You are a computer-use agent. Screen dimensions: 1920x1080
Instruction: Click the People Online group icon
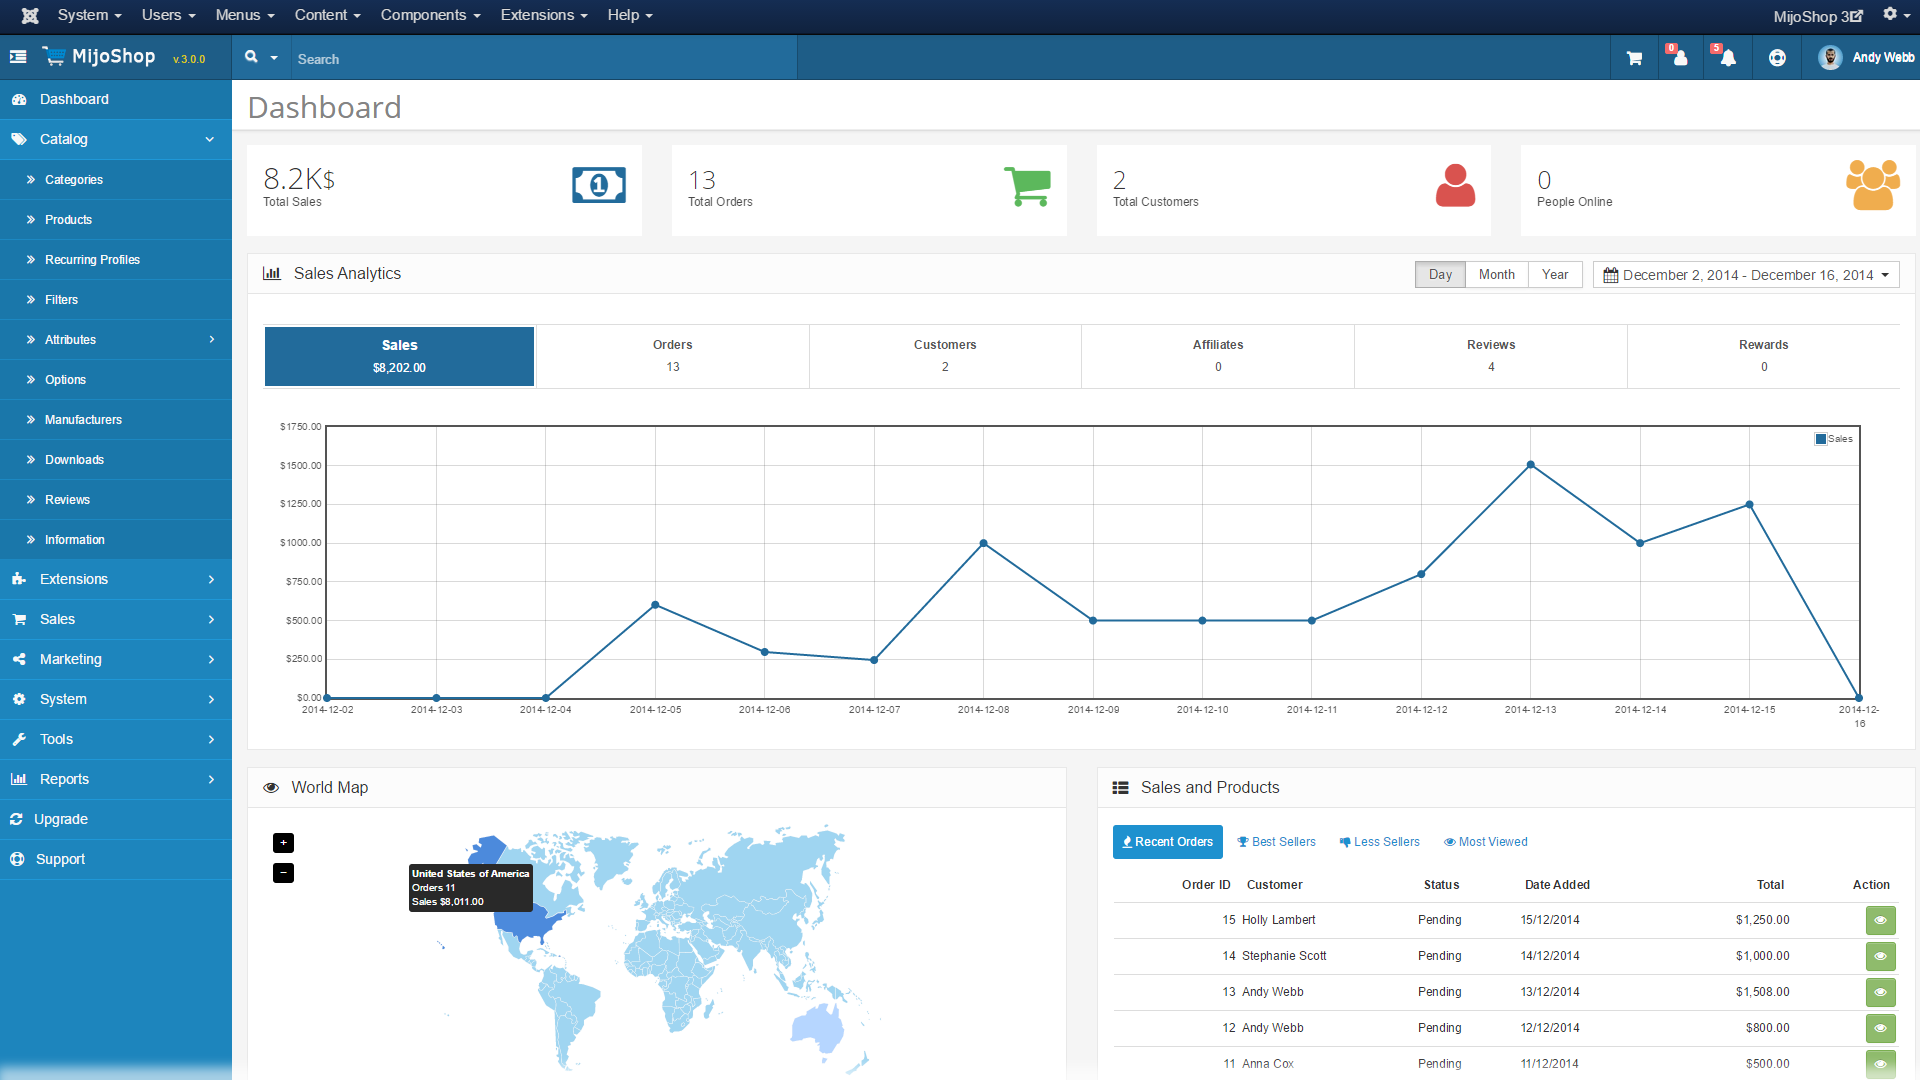point(1873,185)
